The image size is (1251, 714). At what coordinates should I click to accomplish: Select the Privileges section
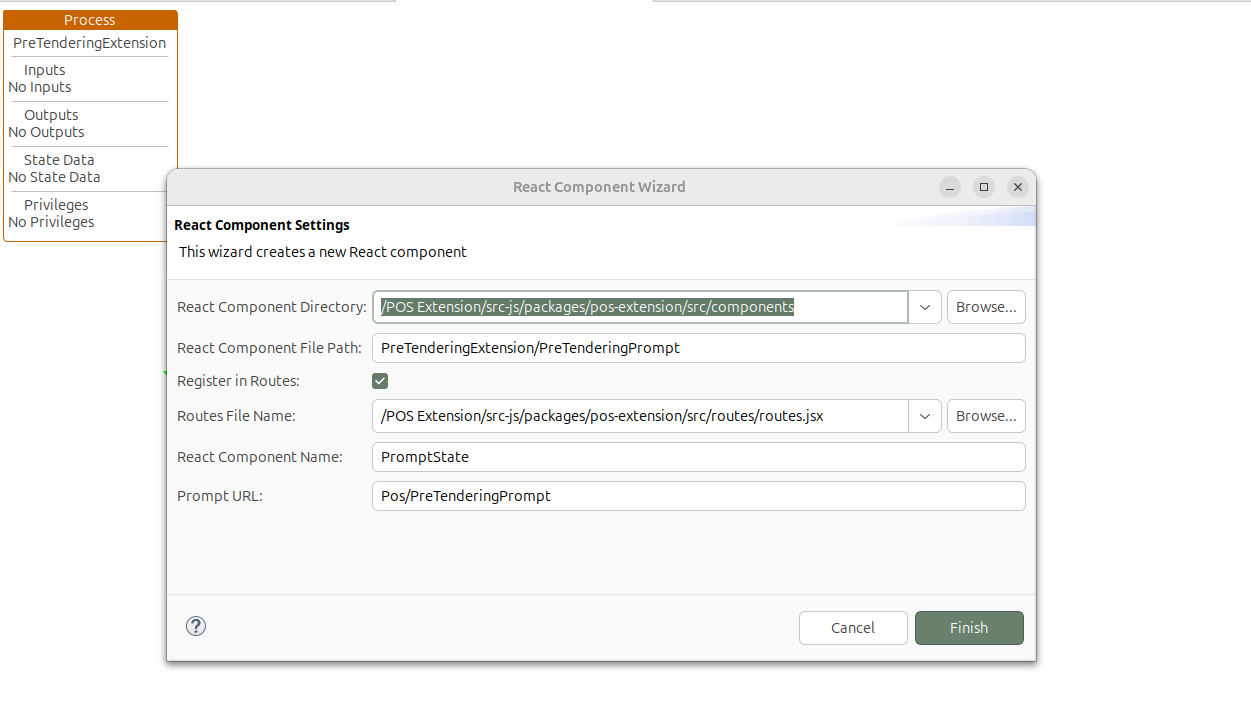pos(55,204)
